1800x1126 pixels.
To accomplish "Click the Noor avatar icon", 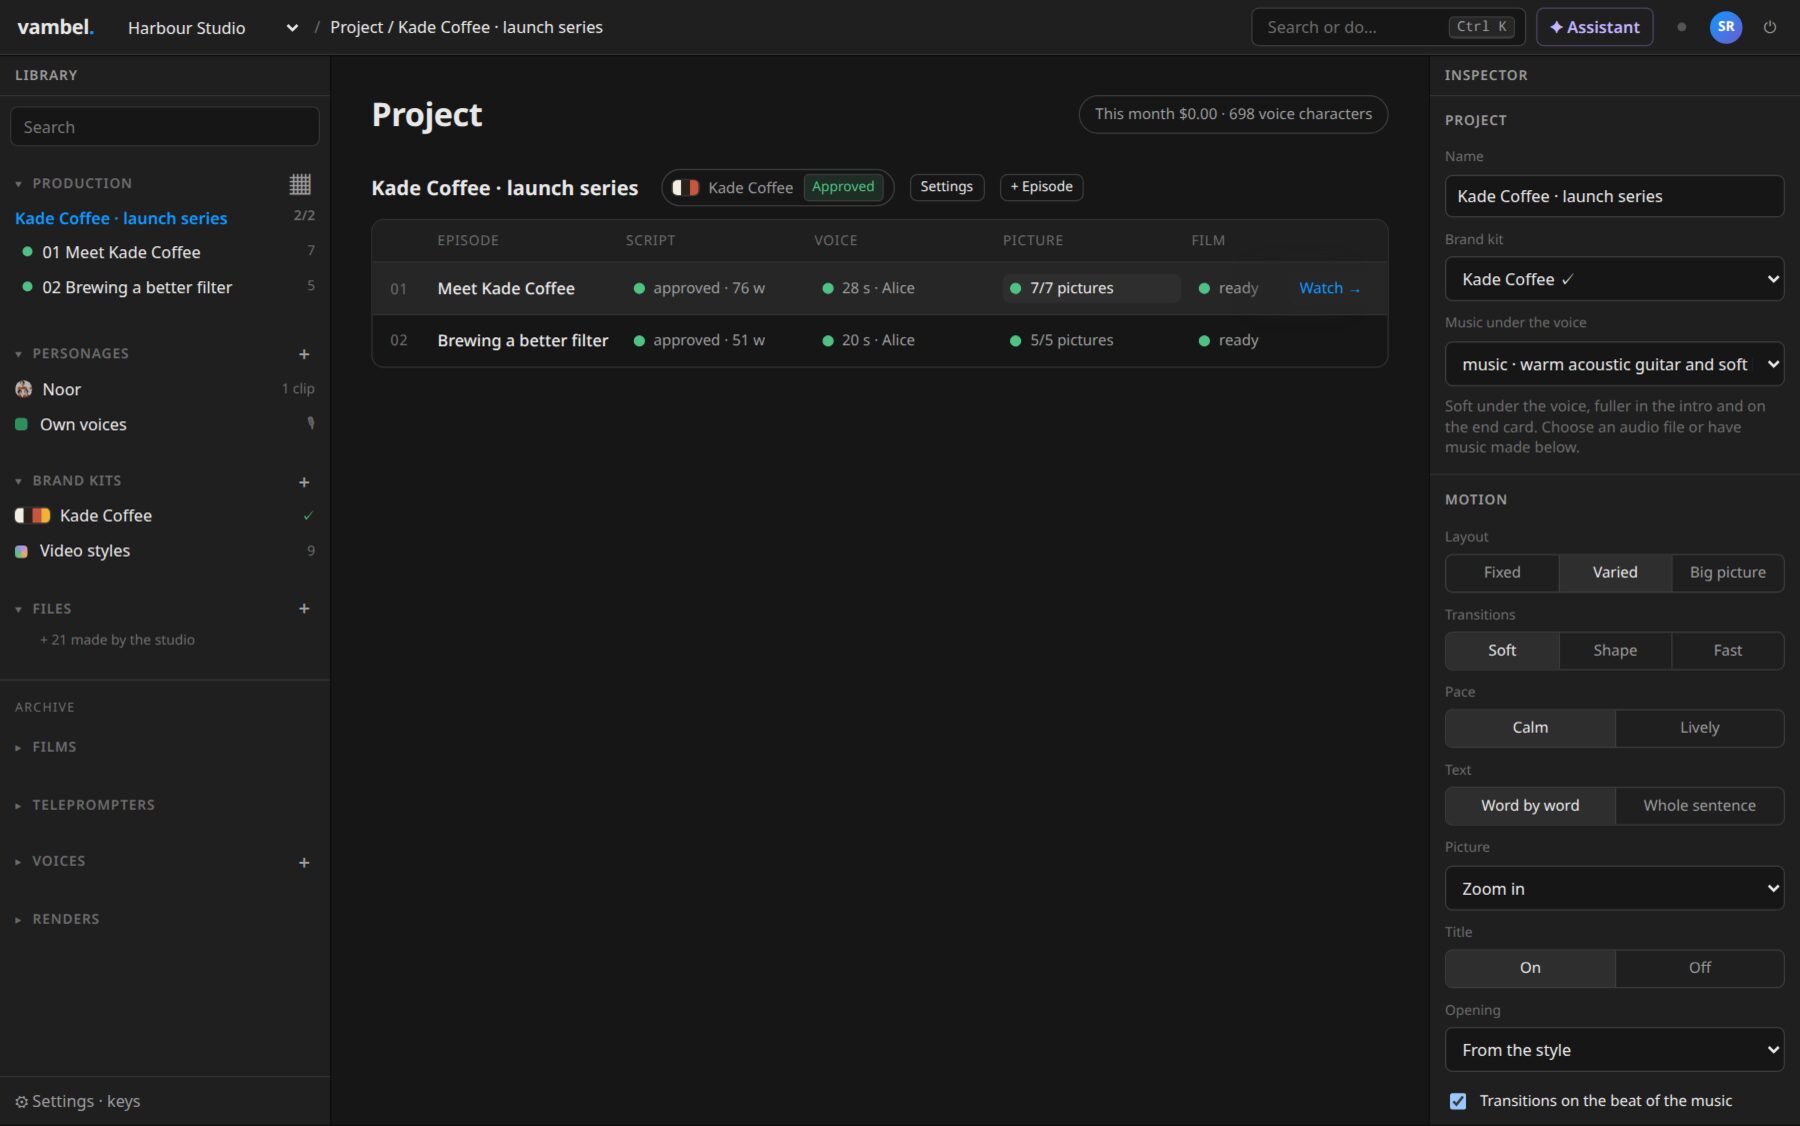I will tap(24, 389).
